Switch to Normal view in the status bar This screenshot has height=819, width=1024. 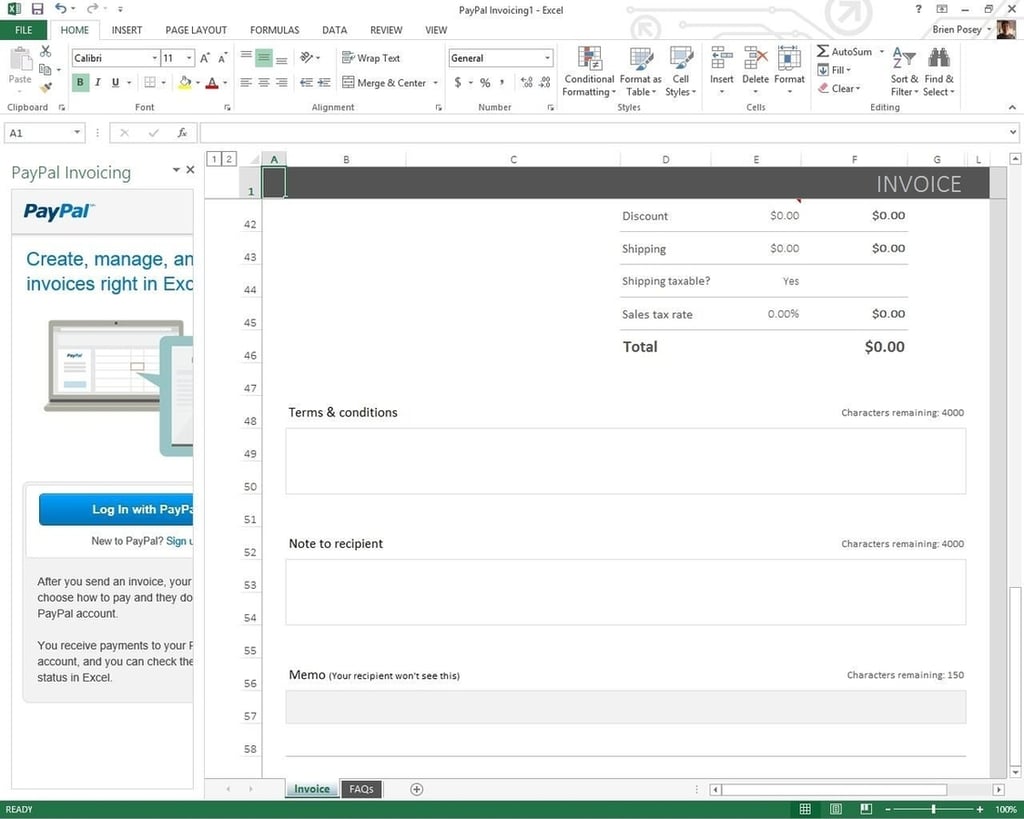(x=805, y=809)
